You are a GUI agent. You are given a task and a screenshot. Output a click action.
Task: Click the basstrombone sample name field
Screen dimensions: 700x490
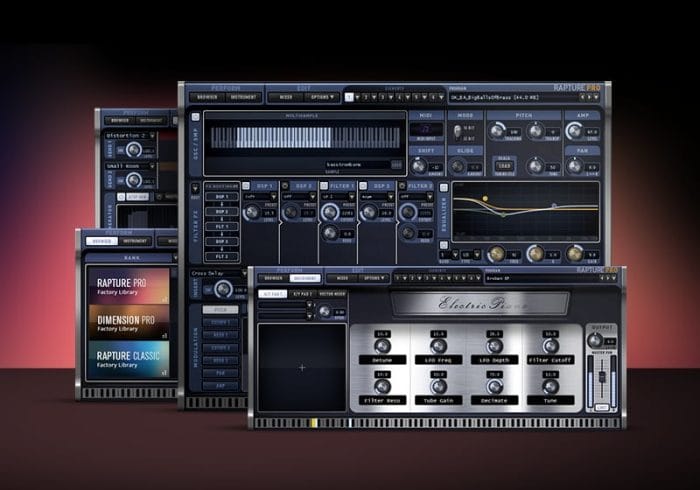click(357, 165)
